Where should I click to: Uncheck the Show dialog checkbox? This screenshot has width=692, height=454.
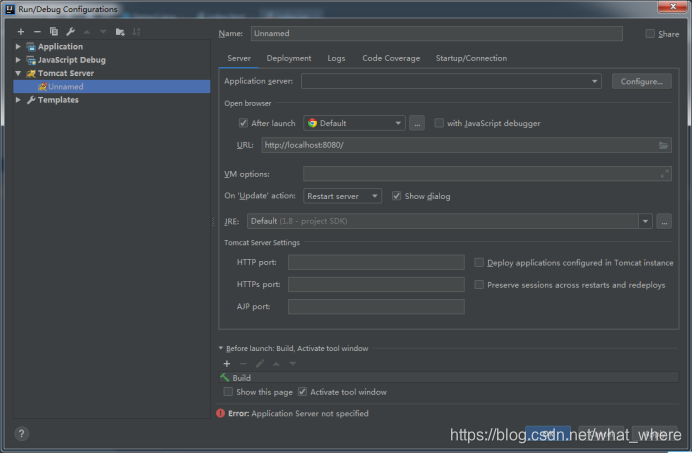pos(397,196)
